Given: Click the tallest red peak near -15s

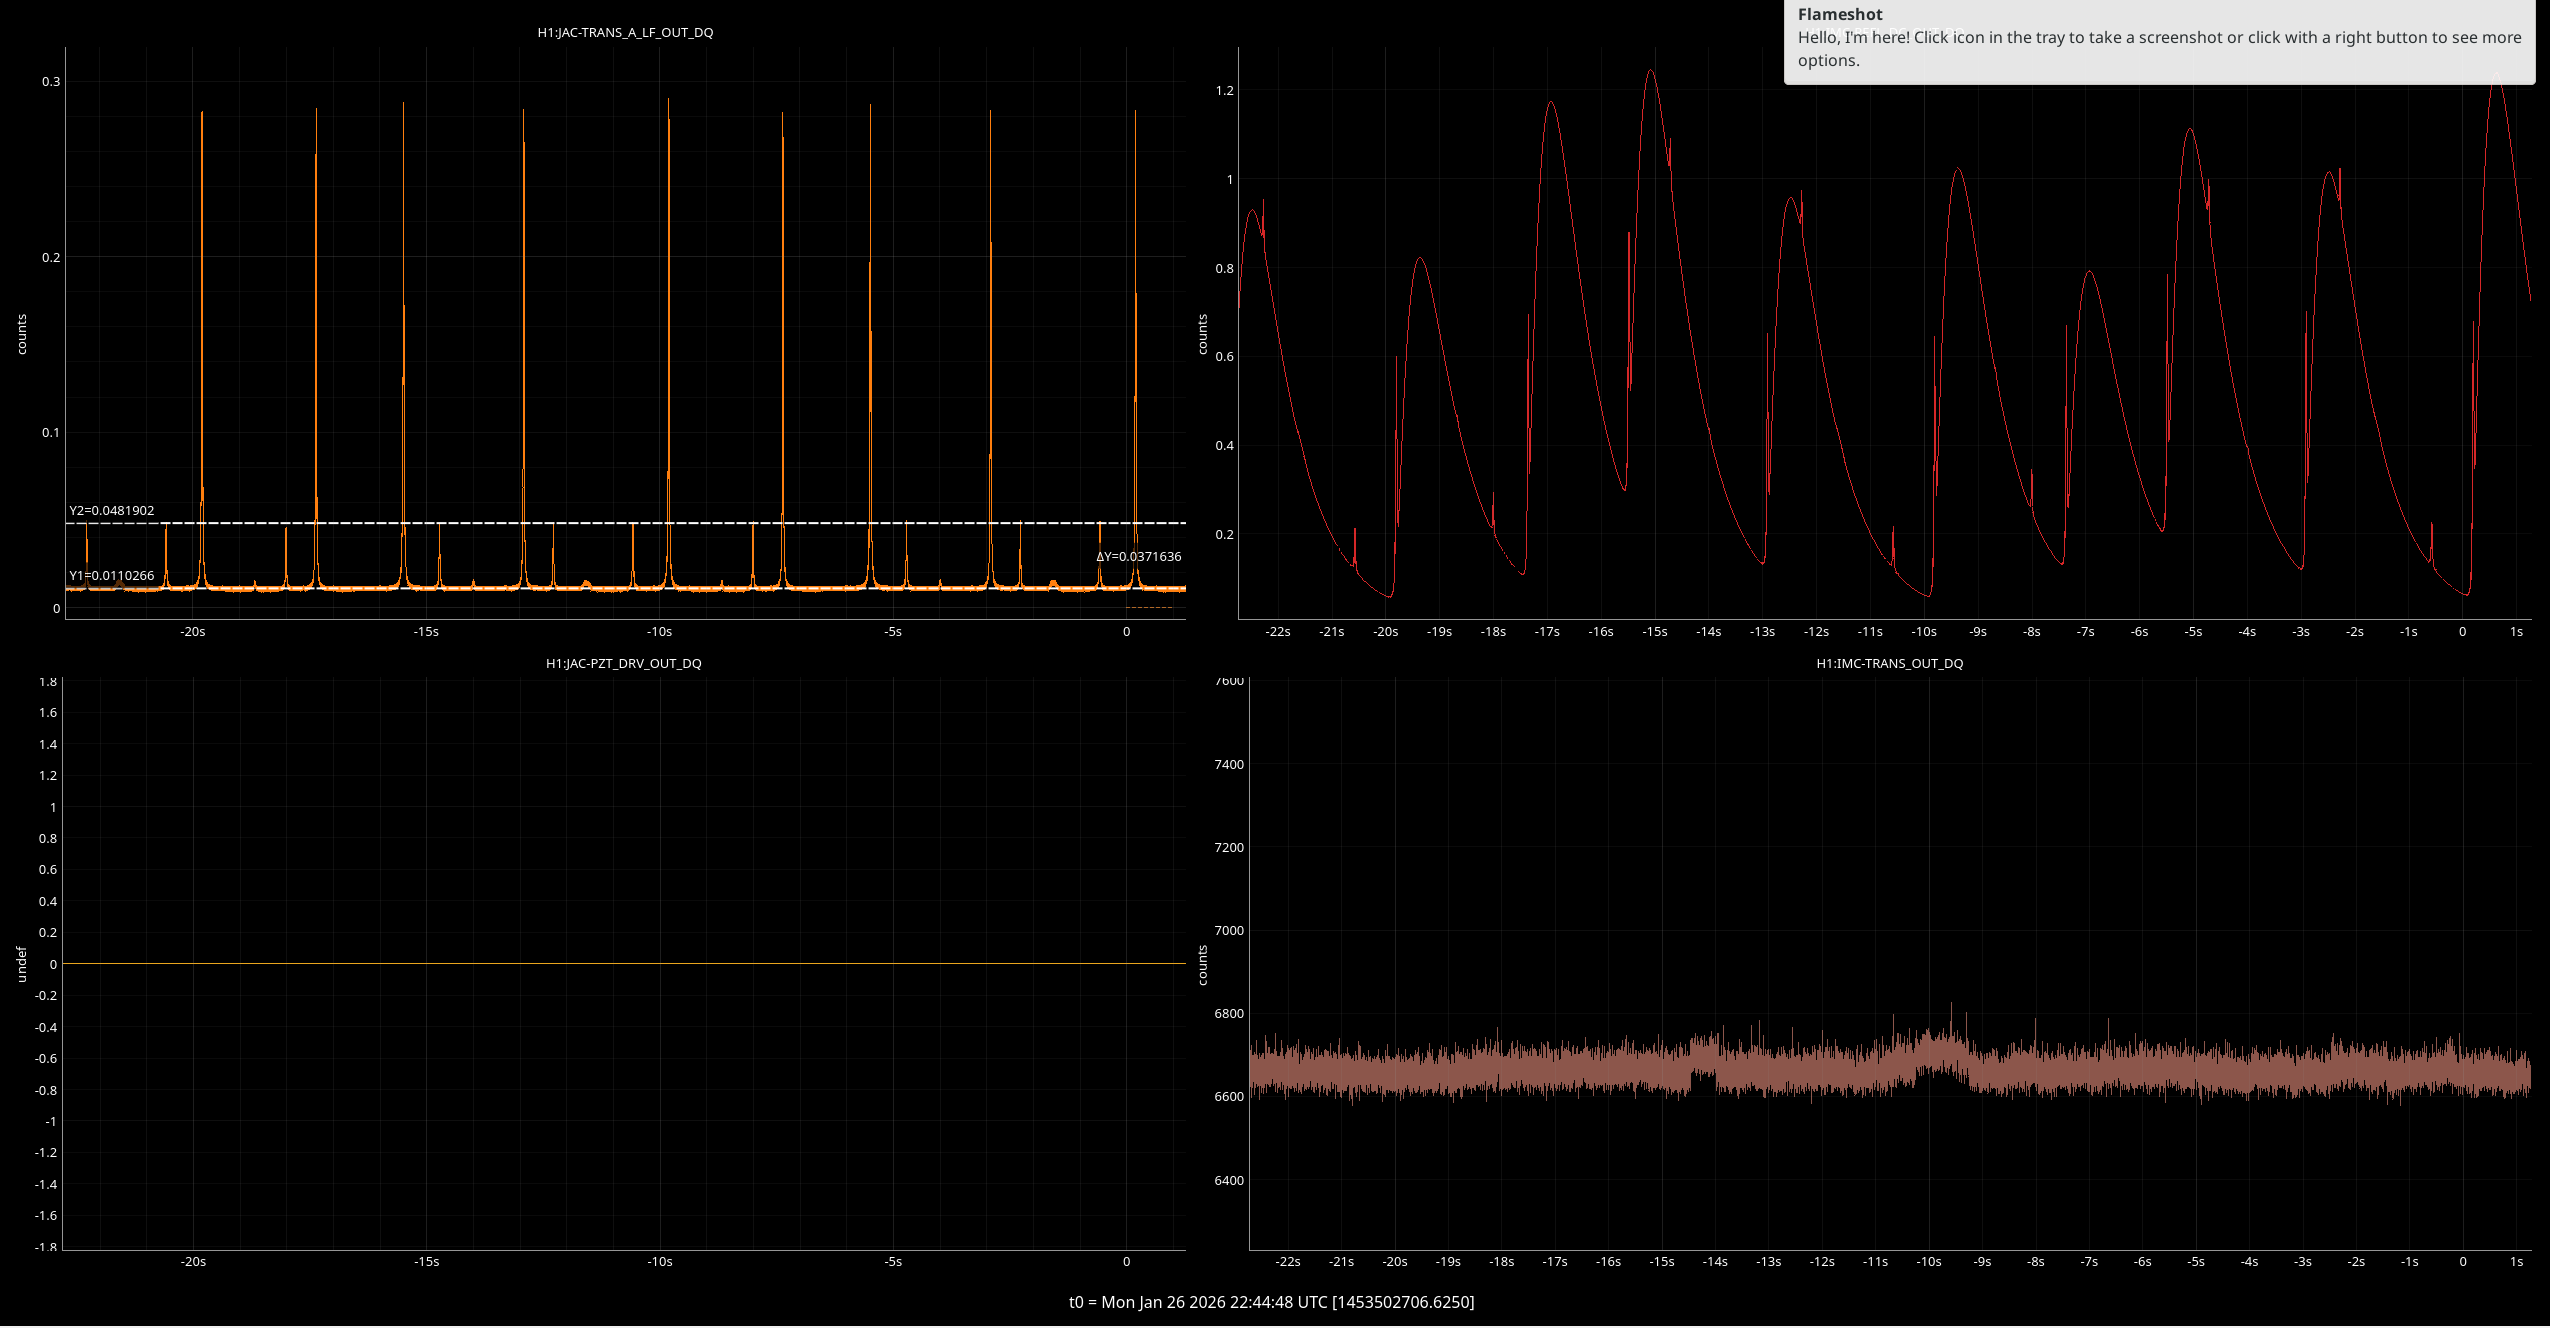Looking at the screenshot, I should [1650, 72].
